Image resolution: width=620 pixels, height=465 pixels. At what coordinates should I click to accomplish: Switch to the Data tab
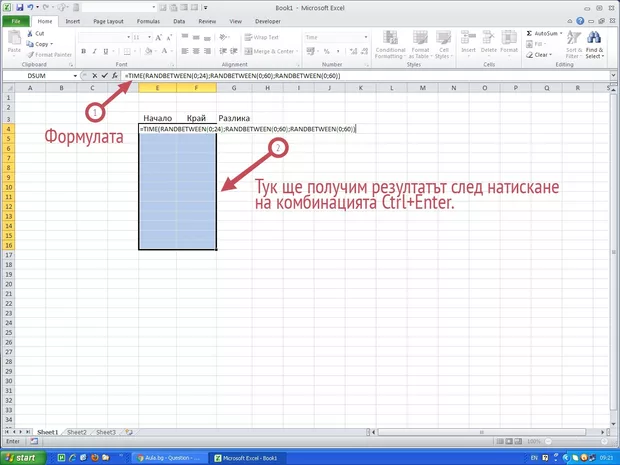(x=179, y=21)
